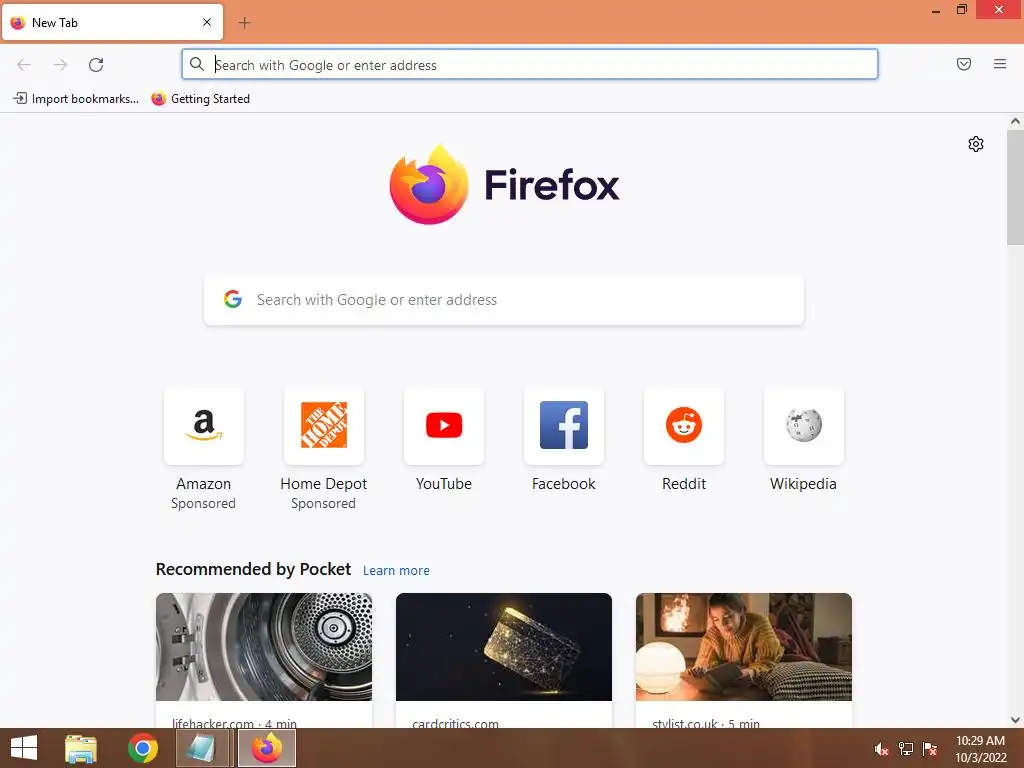Image resolution: width=1024 pixels, height=768 pixels.
Task: Click the Forward navigation arrow
Action: [60, 65]
